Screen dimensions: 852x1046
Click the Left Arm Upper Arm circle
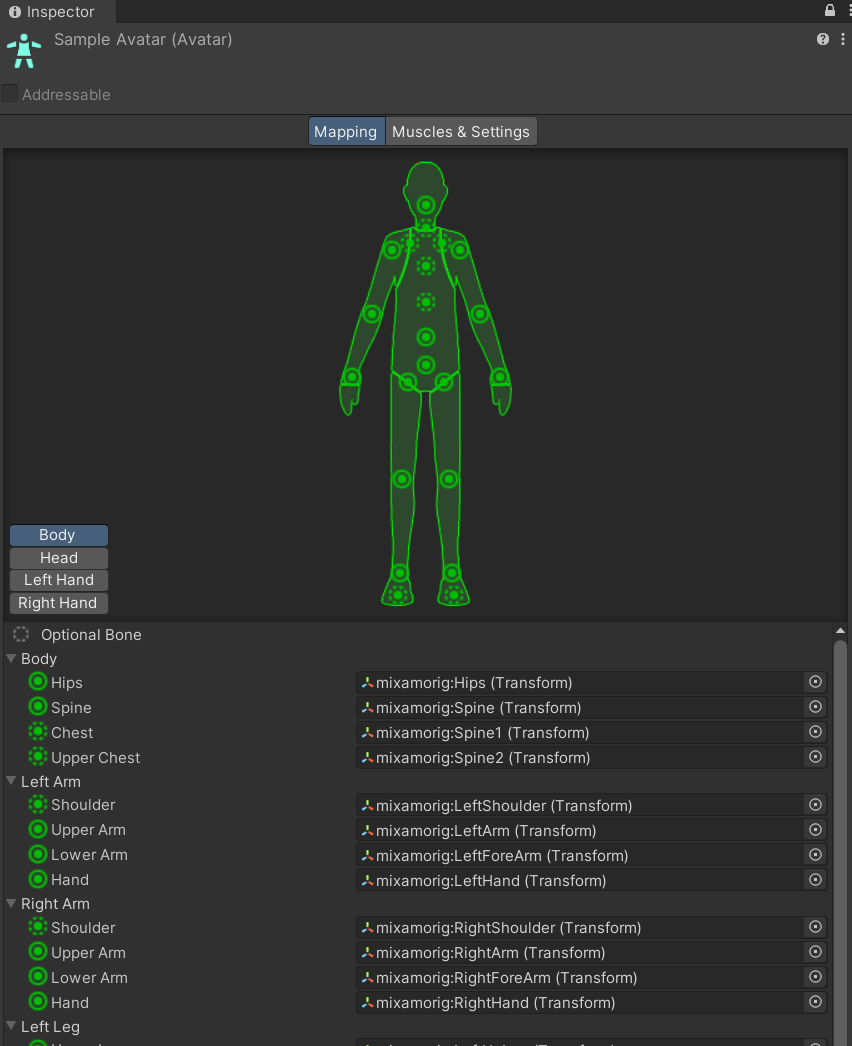point(38,829)
